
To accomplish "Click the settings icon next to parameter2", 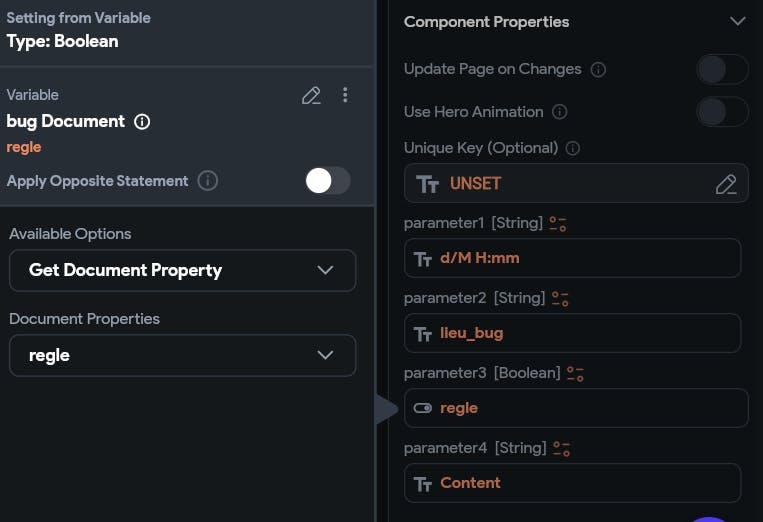I will click(560, 298).
